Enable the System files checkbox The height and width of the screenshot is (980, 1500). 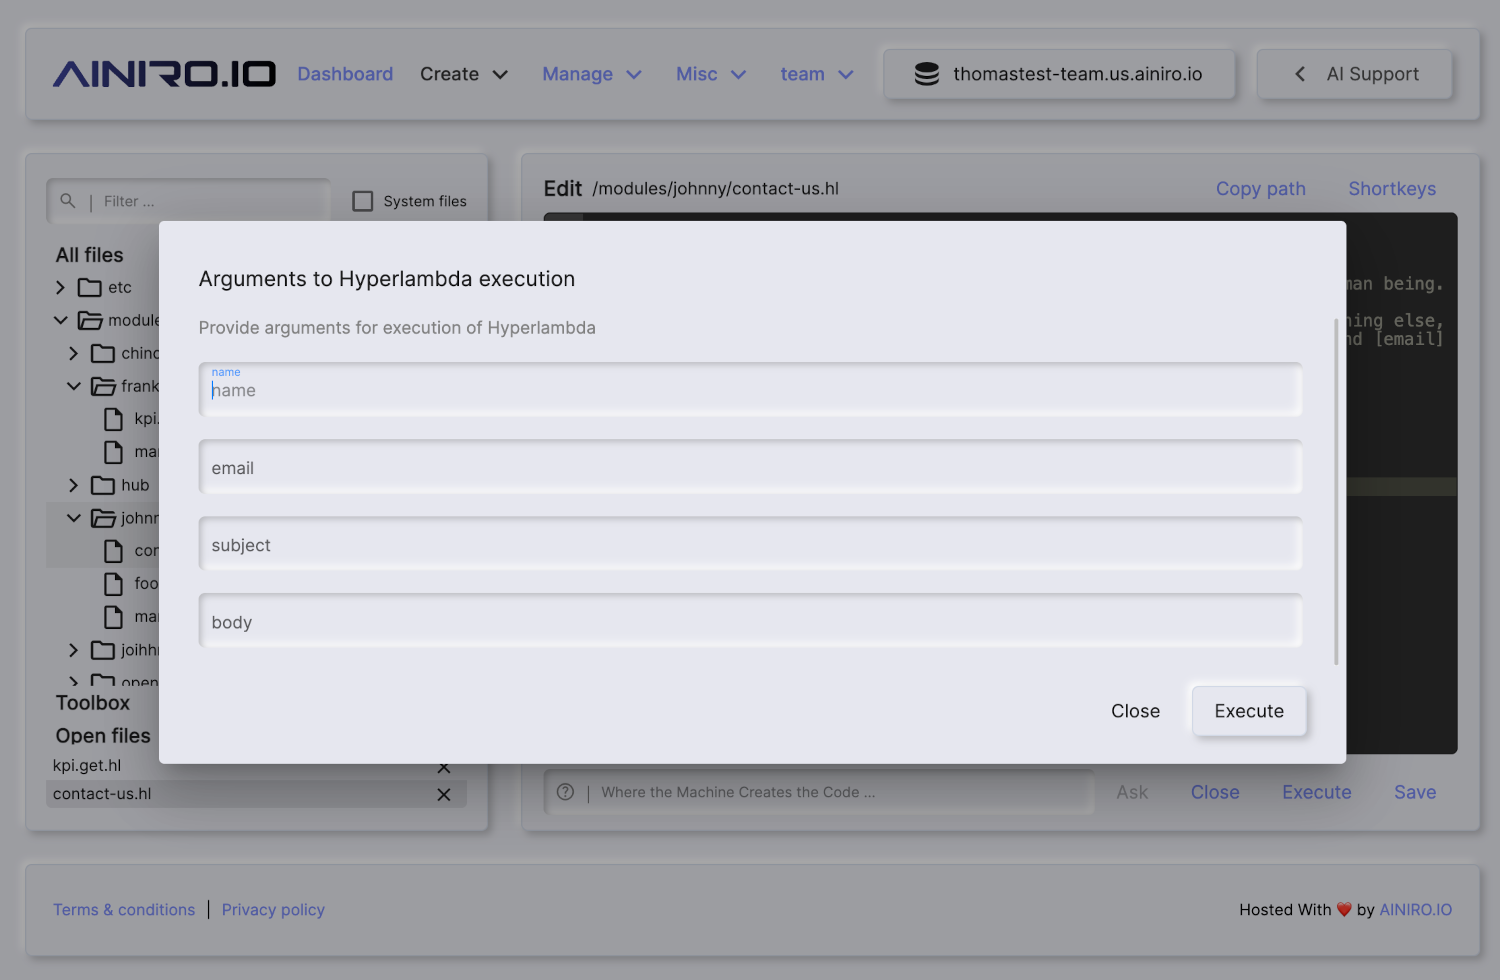363,201
